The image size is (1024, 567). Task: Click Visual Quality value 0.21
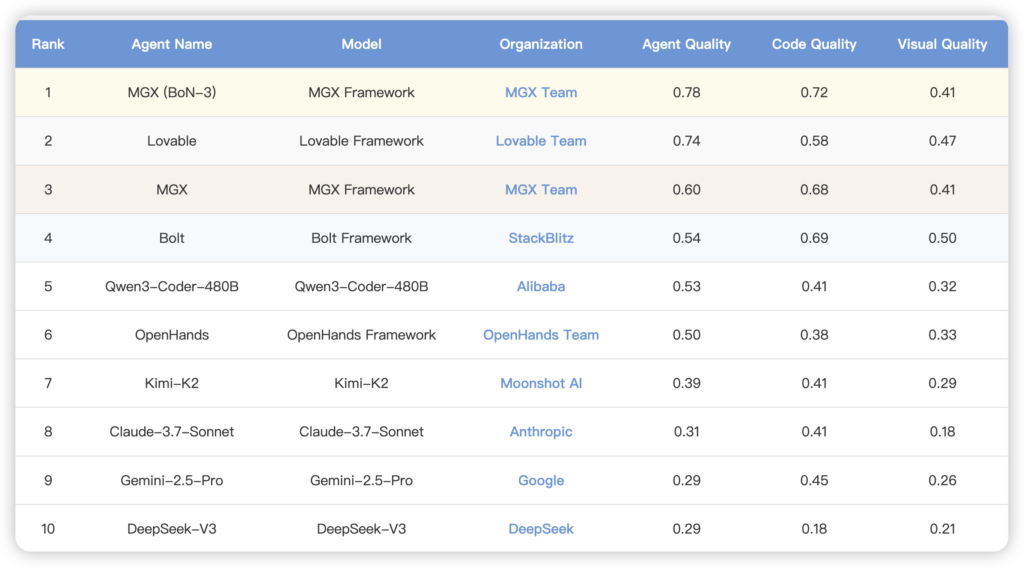942,528
